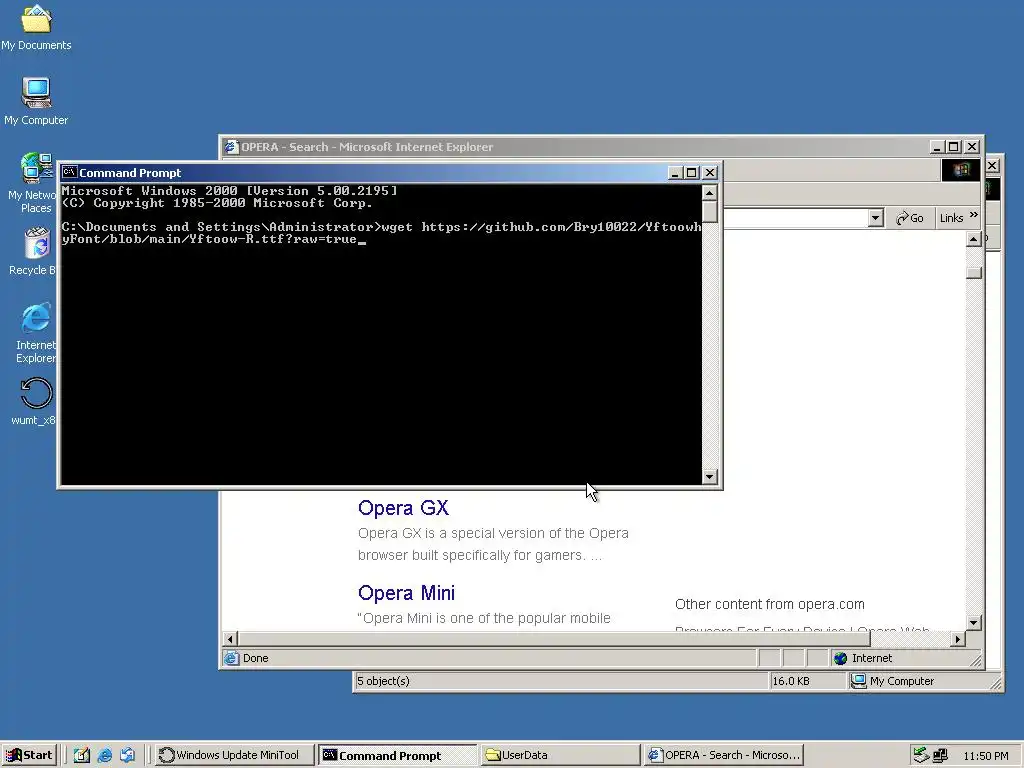Screen dimensions: 1024x768
Task: Minimize the Command Prompt window
Action: click(x=677, y=172)
